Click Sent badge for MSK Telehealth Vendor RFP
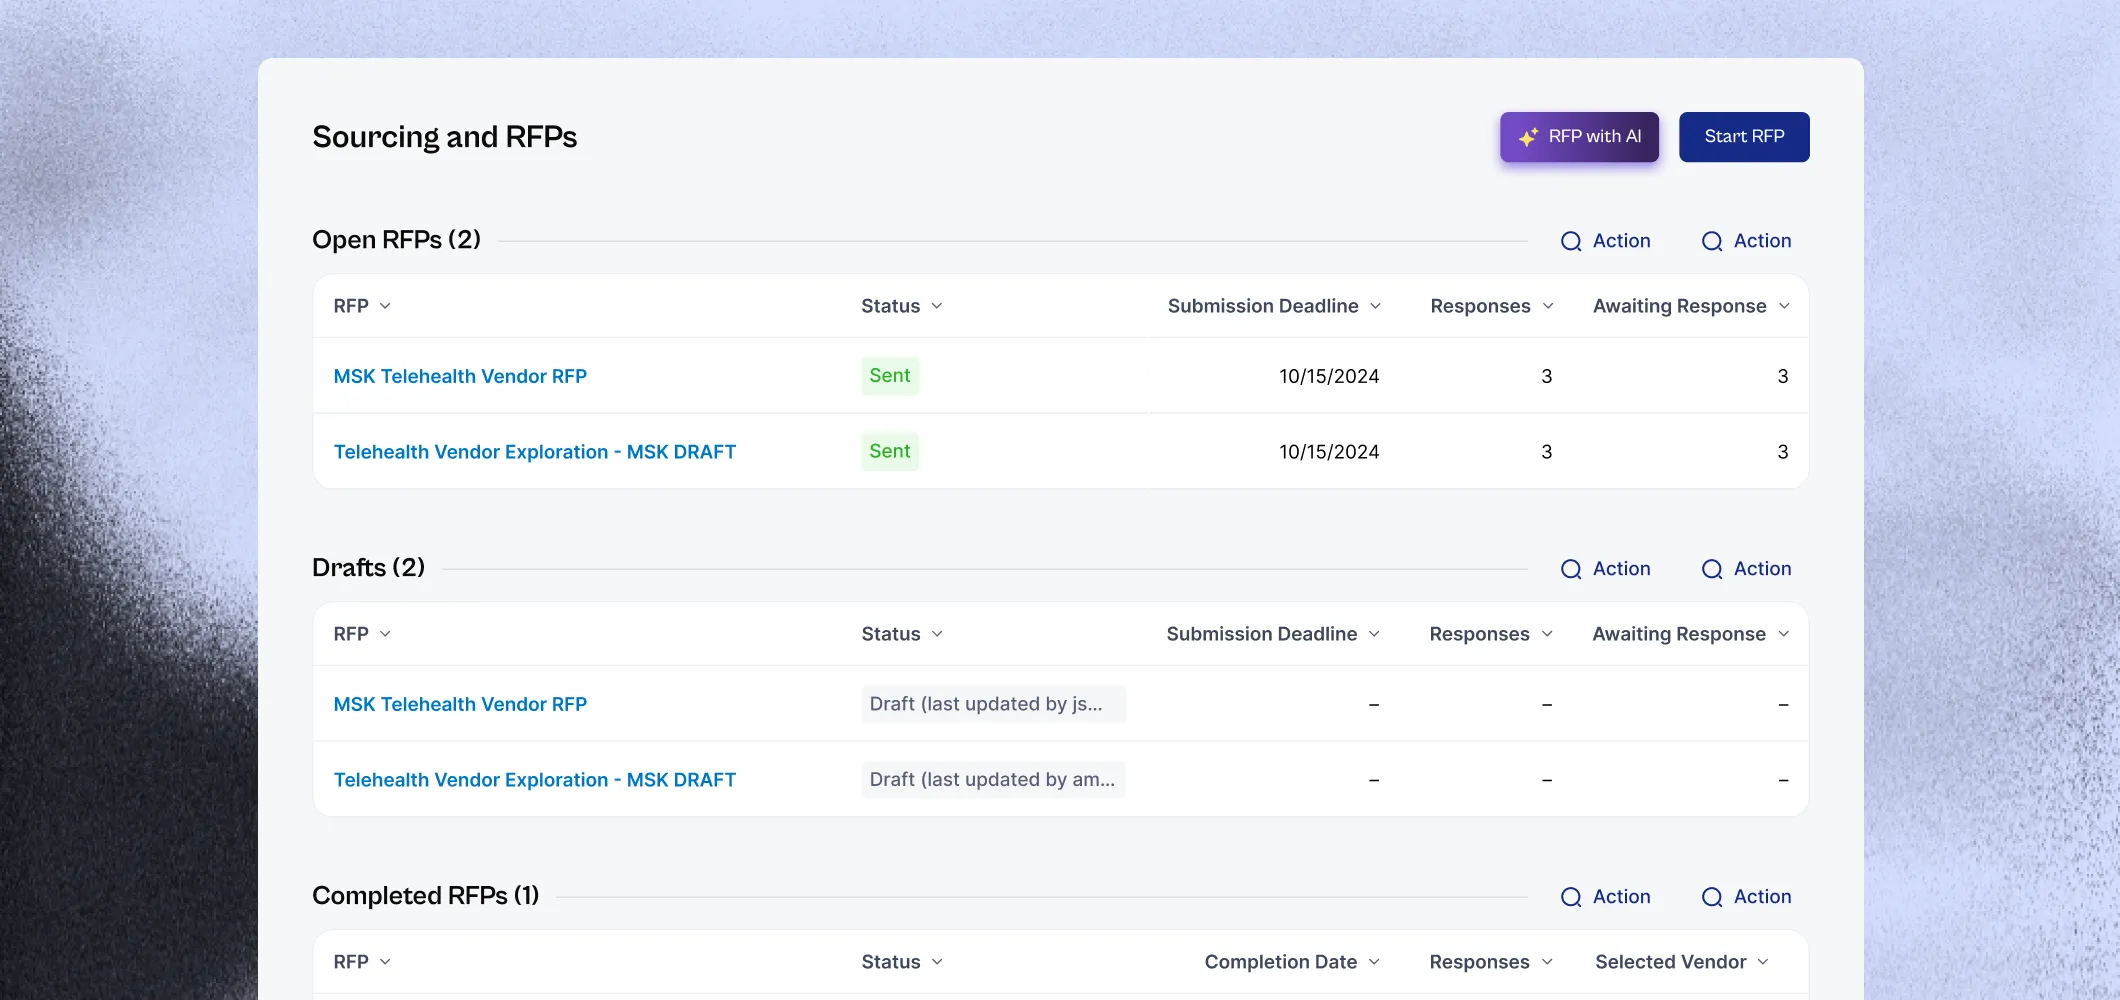The image size is (2120, 1000). point(890,376)
